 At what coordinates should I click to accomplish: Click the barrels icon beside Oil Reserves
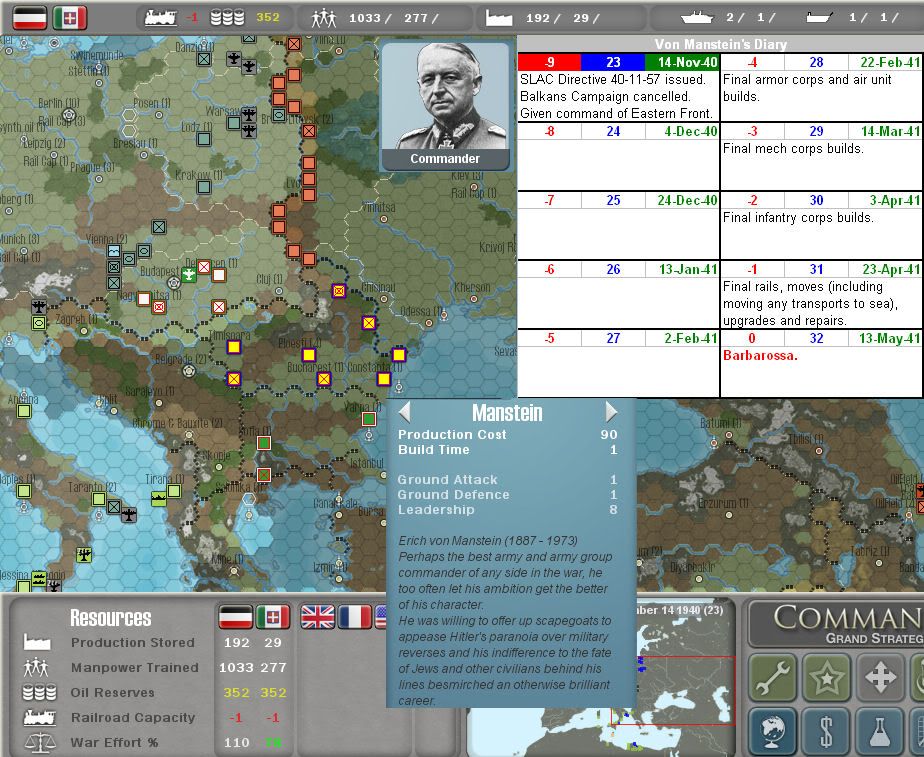click(x=39, y=692)
